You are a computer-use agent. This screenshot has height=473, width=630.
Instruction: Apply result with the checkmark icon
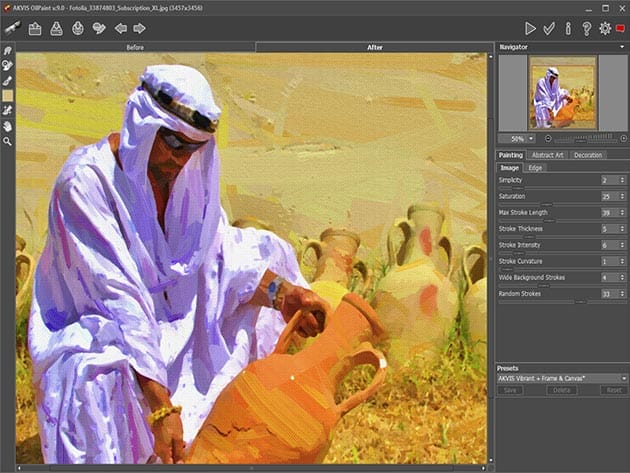click(549, 28)
